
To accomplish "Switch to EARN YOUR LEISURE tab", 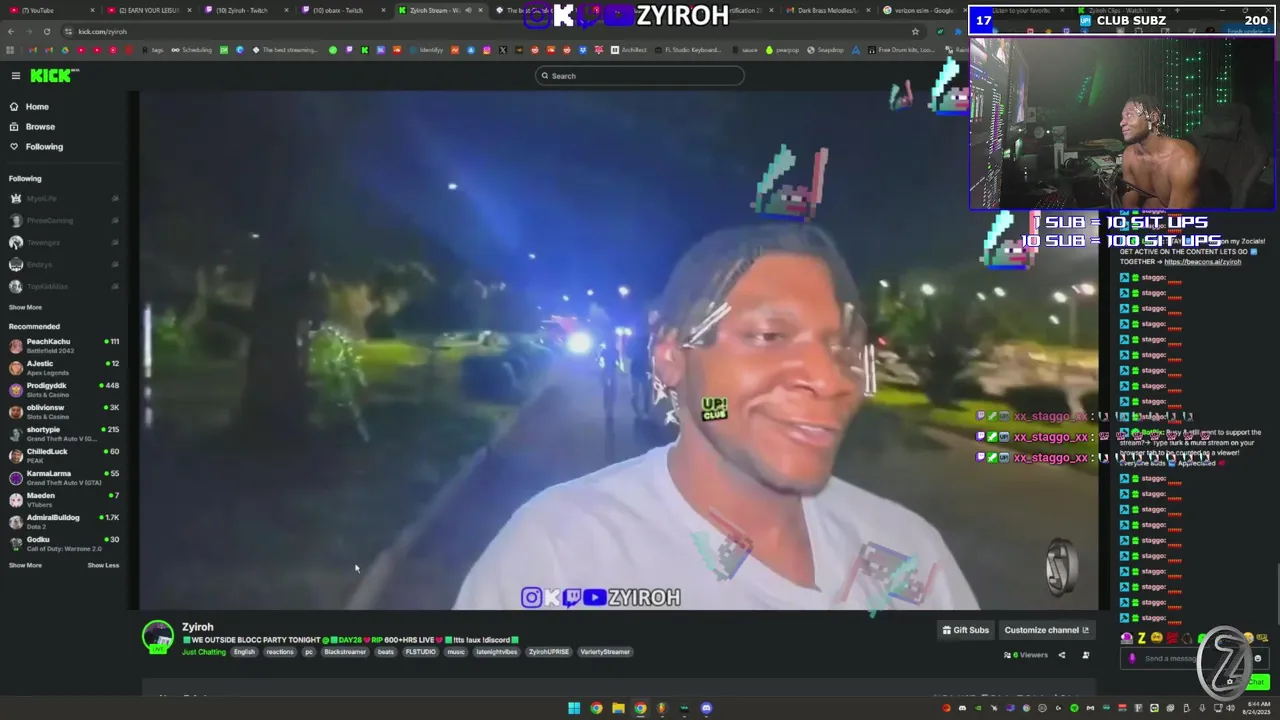I will pyautogui.click(x=148, y=10).
